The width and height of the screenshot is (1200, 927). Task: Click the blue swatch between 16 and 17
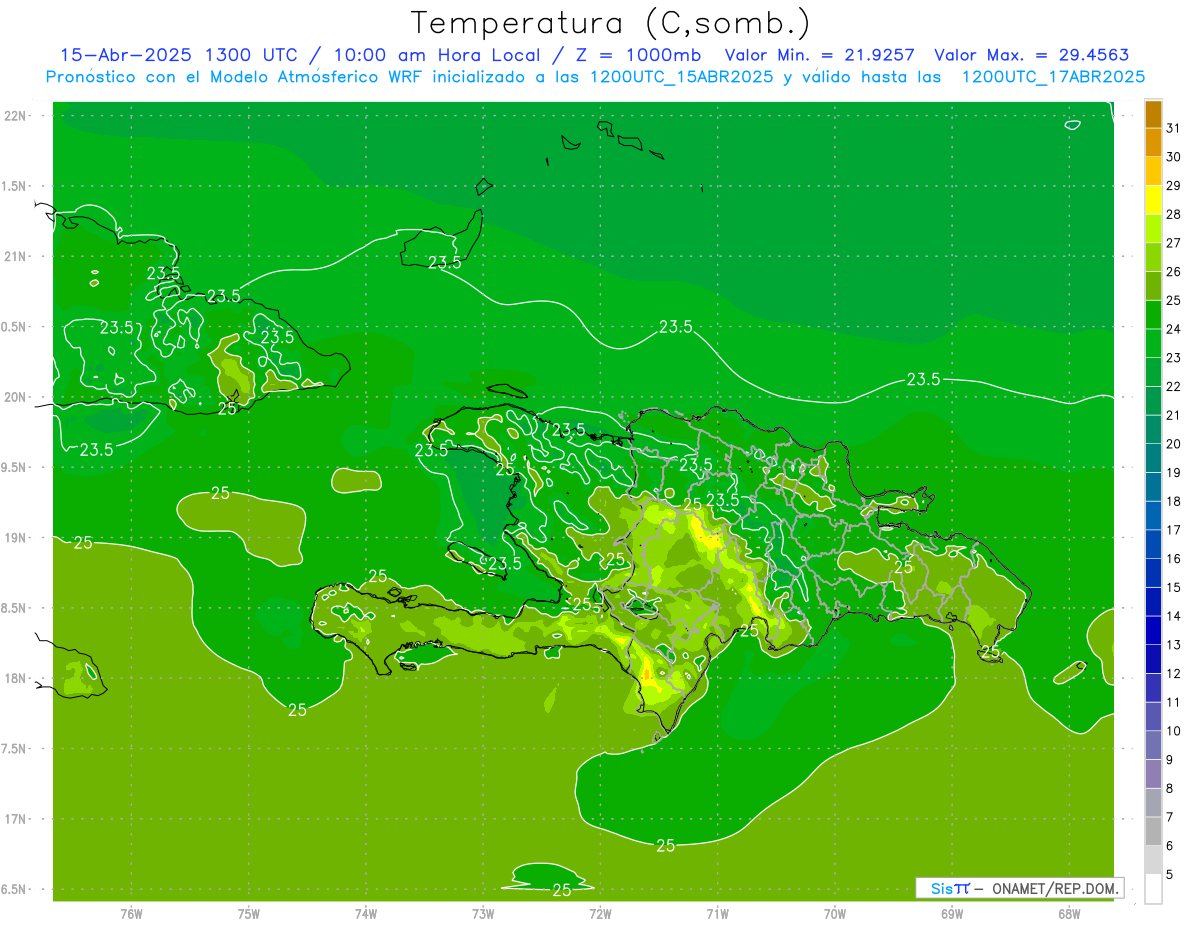[x=1153, y=545]
